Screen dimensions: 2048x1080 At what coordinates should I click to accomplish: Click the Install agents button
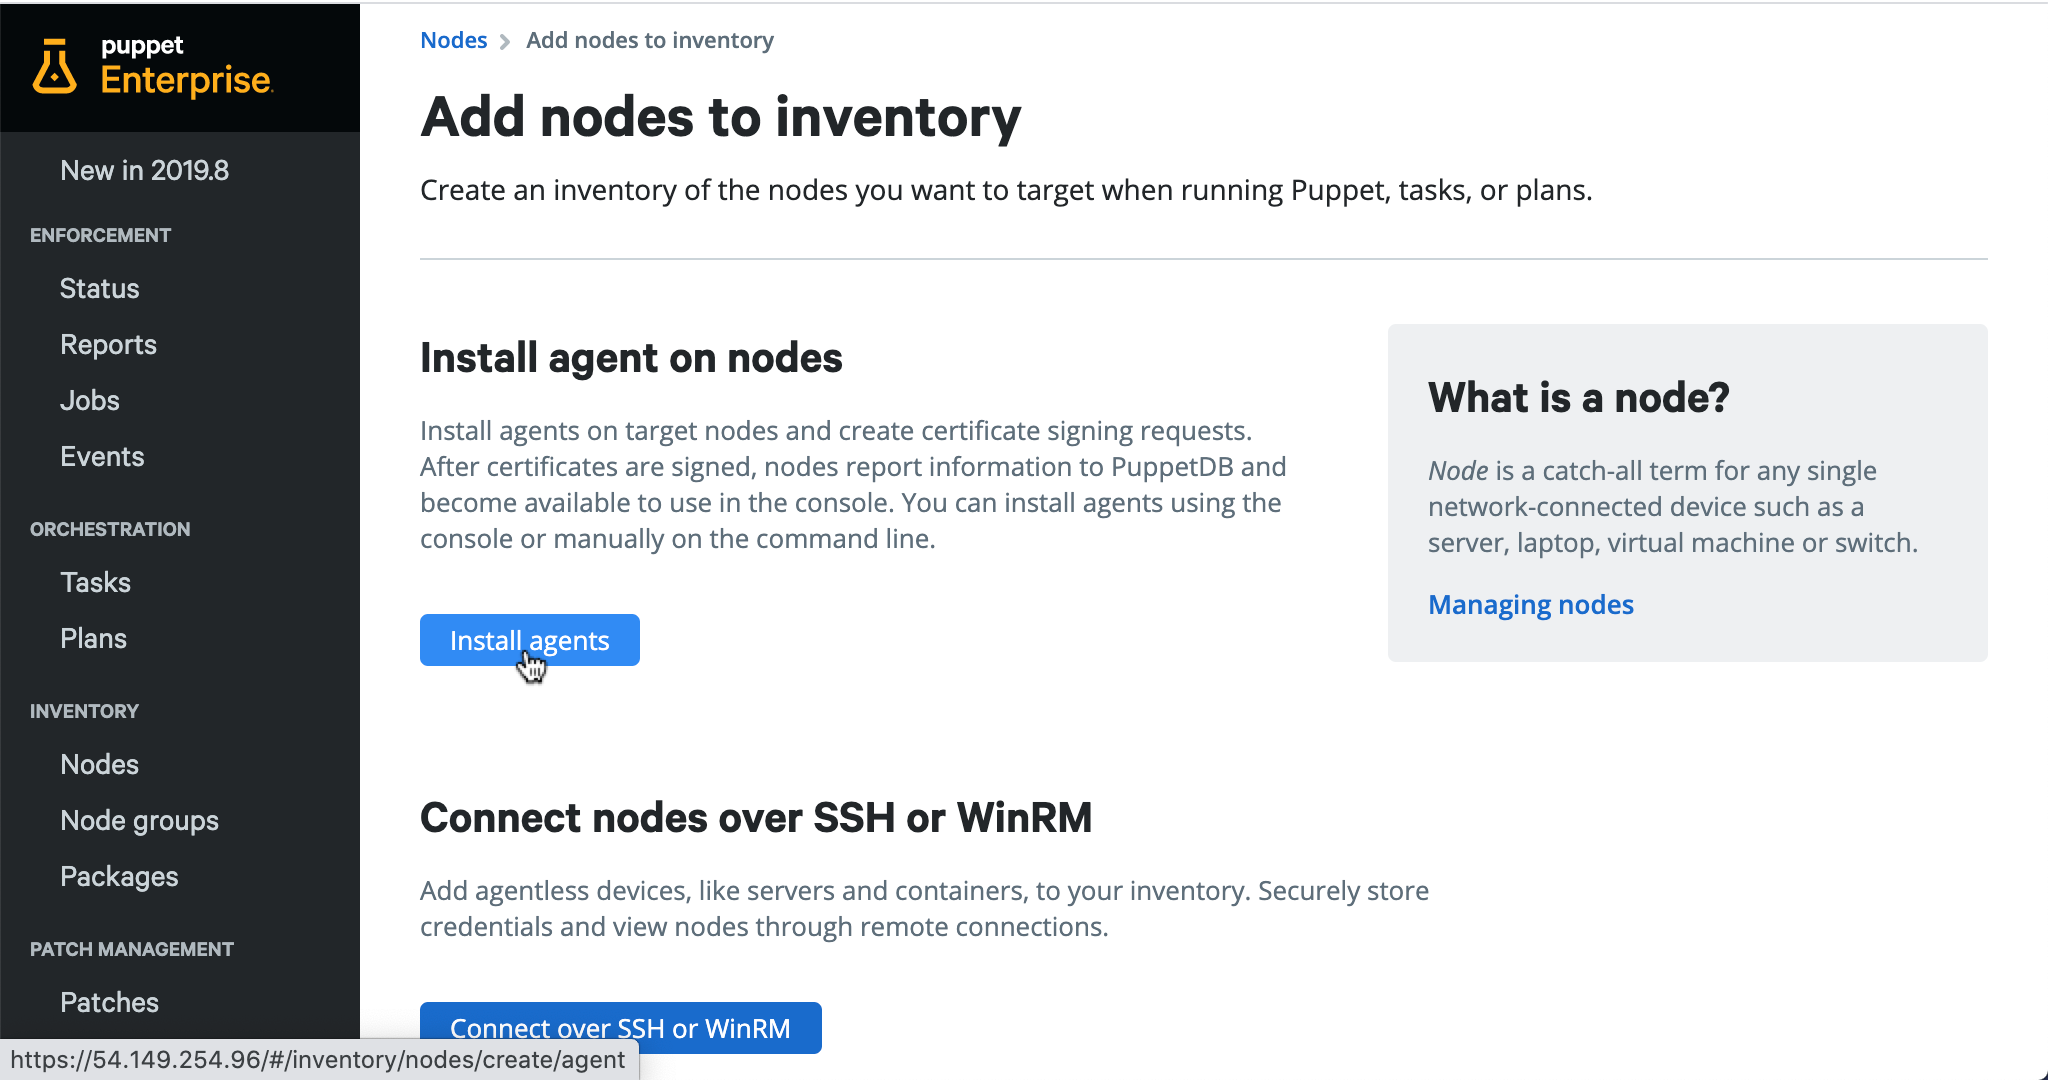click(529, 640)
